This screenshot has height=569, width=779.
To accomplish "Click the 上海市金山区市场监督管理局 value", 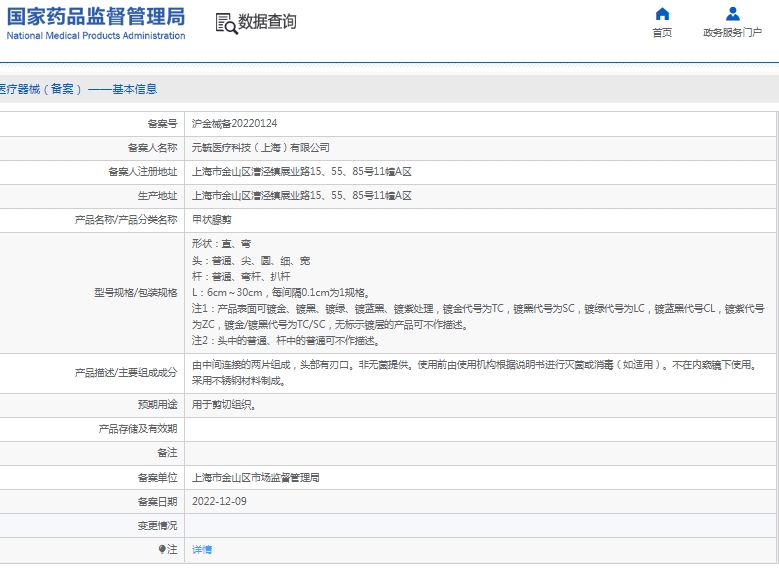I will point(255,478).
